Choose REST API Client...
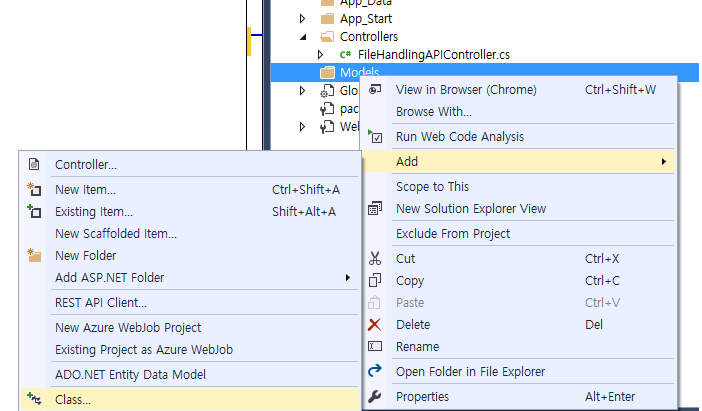702x411 pixels. [190, 303]
